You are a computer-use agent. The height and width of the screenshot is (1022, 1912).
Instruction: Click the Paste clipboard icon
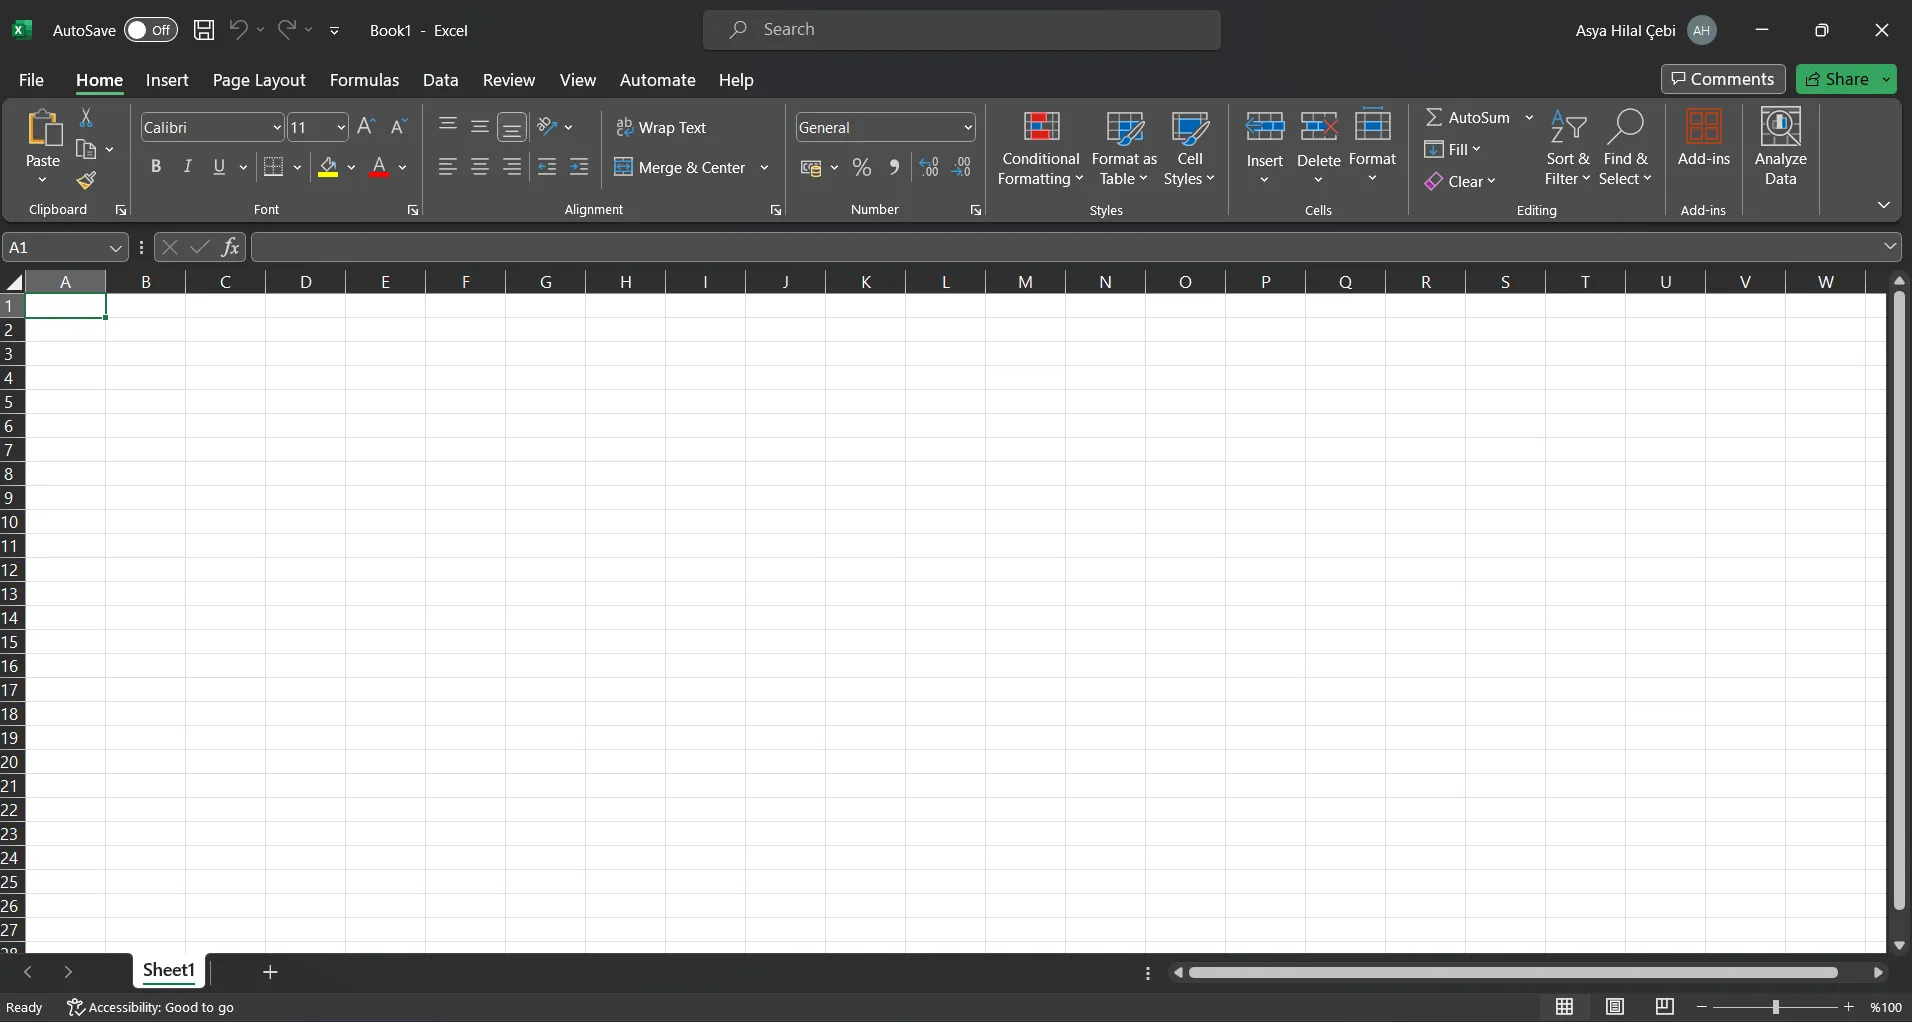click(x=43, y=128)
